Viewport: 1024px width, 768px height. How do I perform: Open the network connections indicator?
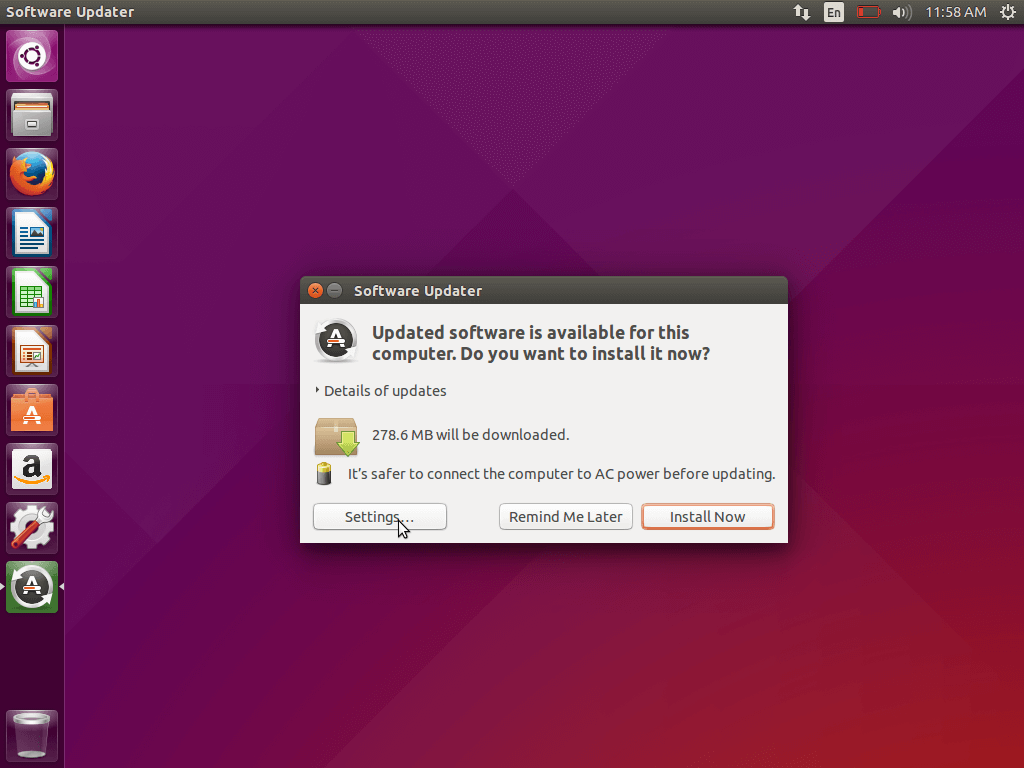(x=802, y=12)
